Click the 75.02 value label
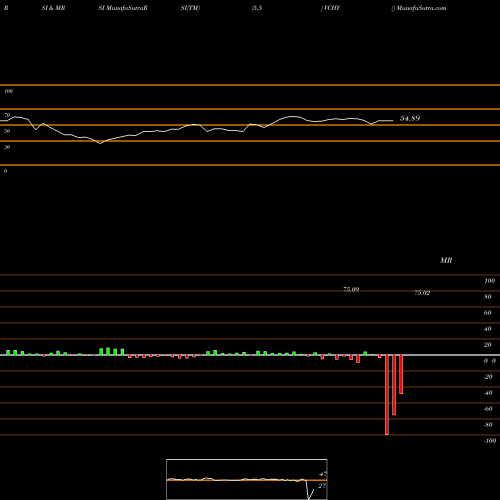This screenshot has height=500, width=500. pos(422,293)
